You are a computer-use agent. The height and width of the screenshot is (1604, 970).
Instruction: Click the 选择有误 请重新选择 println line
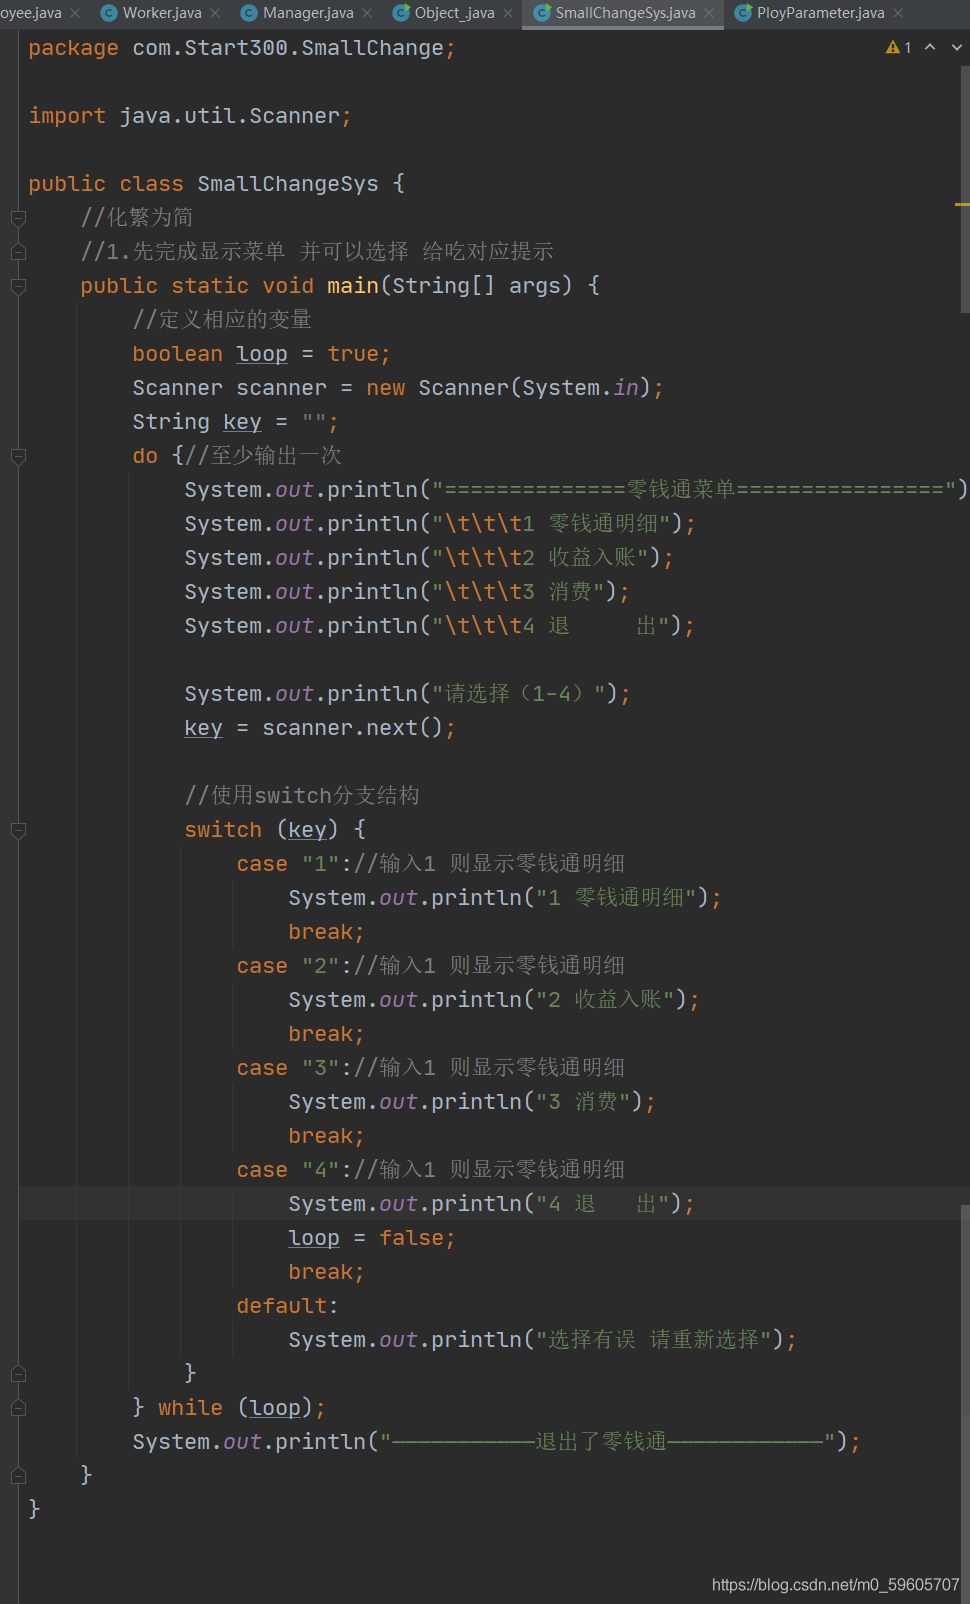click(x=543, y=1340)
